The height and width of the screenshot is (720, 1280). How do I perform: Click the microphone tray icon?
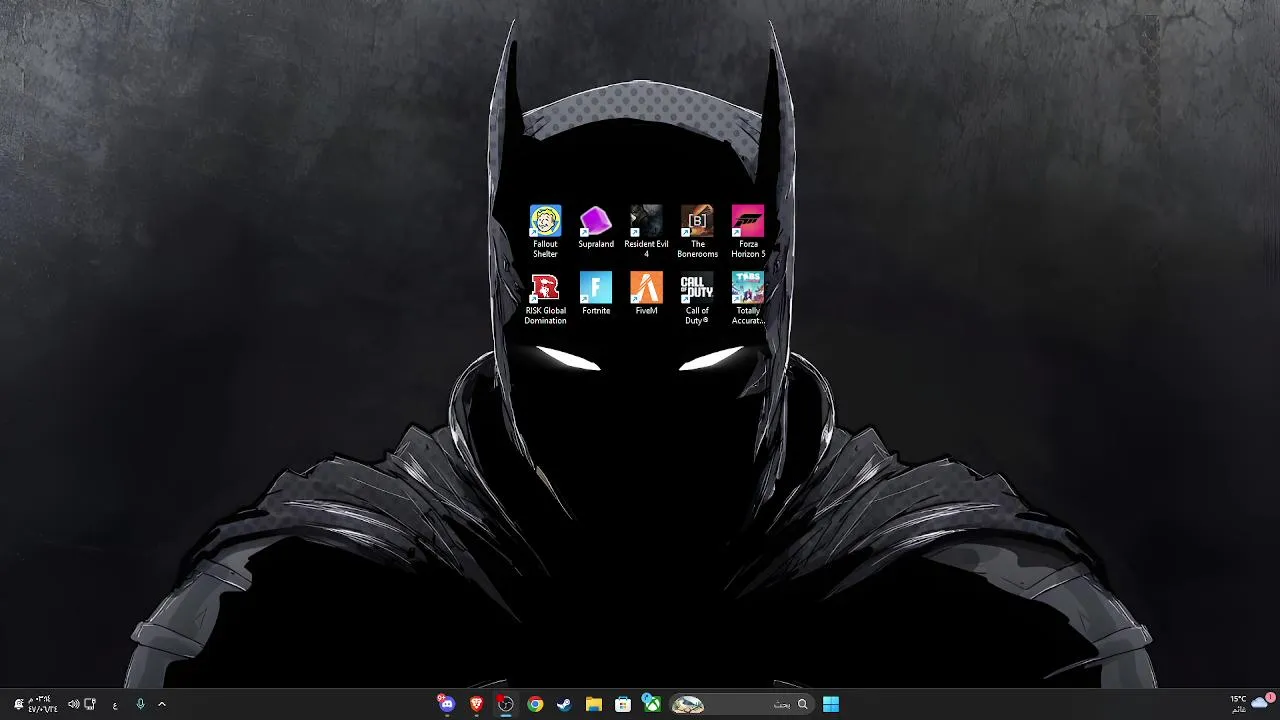click(140, 704)
